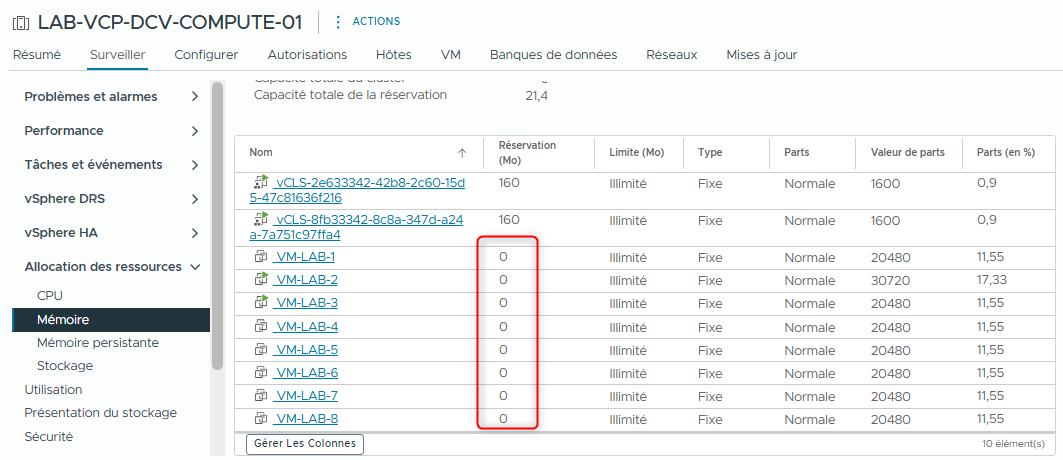Click the 10 élément(s) count text
The height and width of the screenshot is (460, 1063).
point(1013,444)
